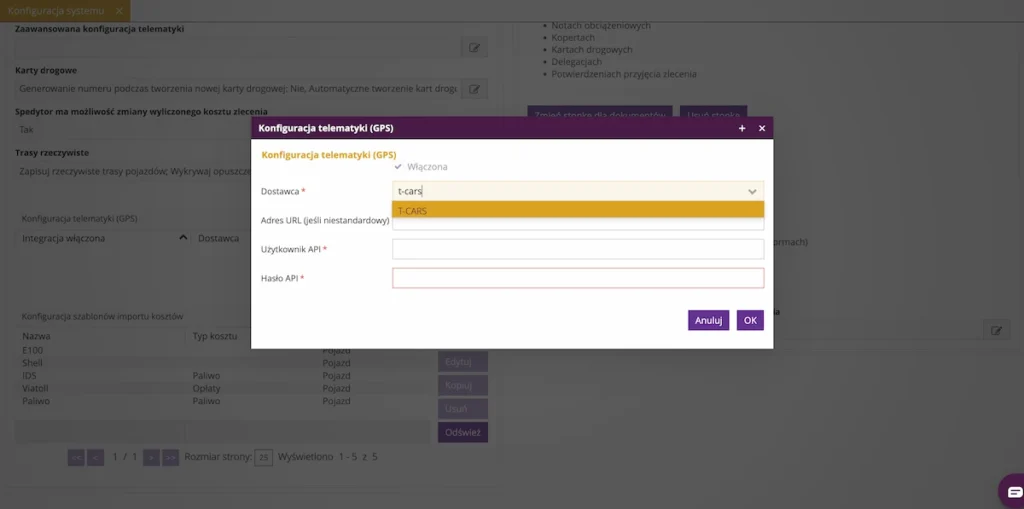Close the Konfiguracja telematyki dialog

[761, 129]
